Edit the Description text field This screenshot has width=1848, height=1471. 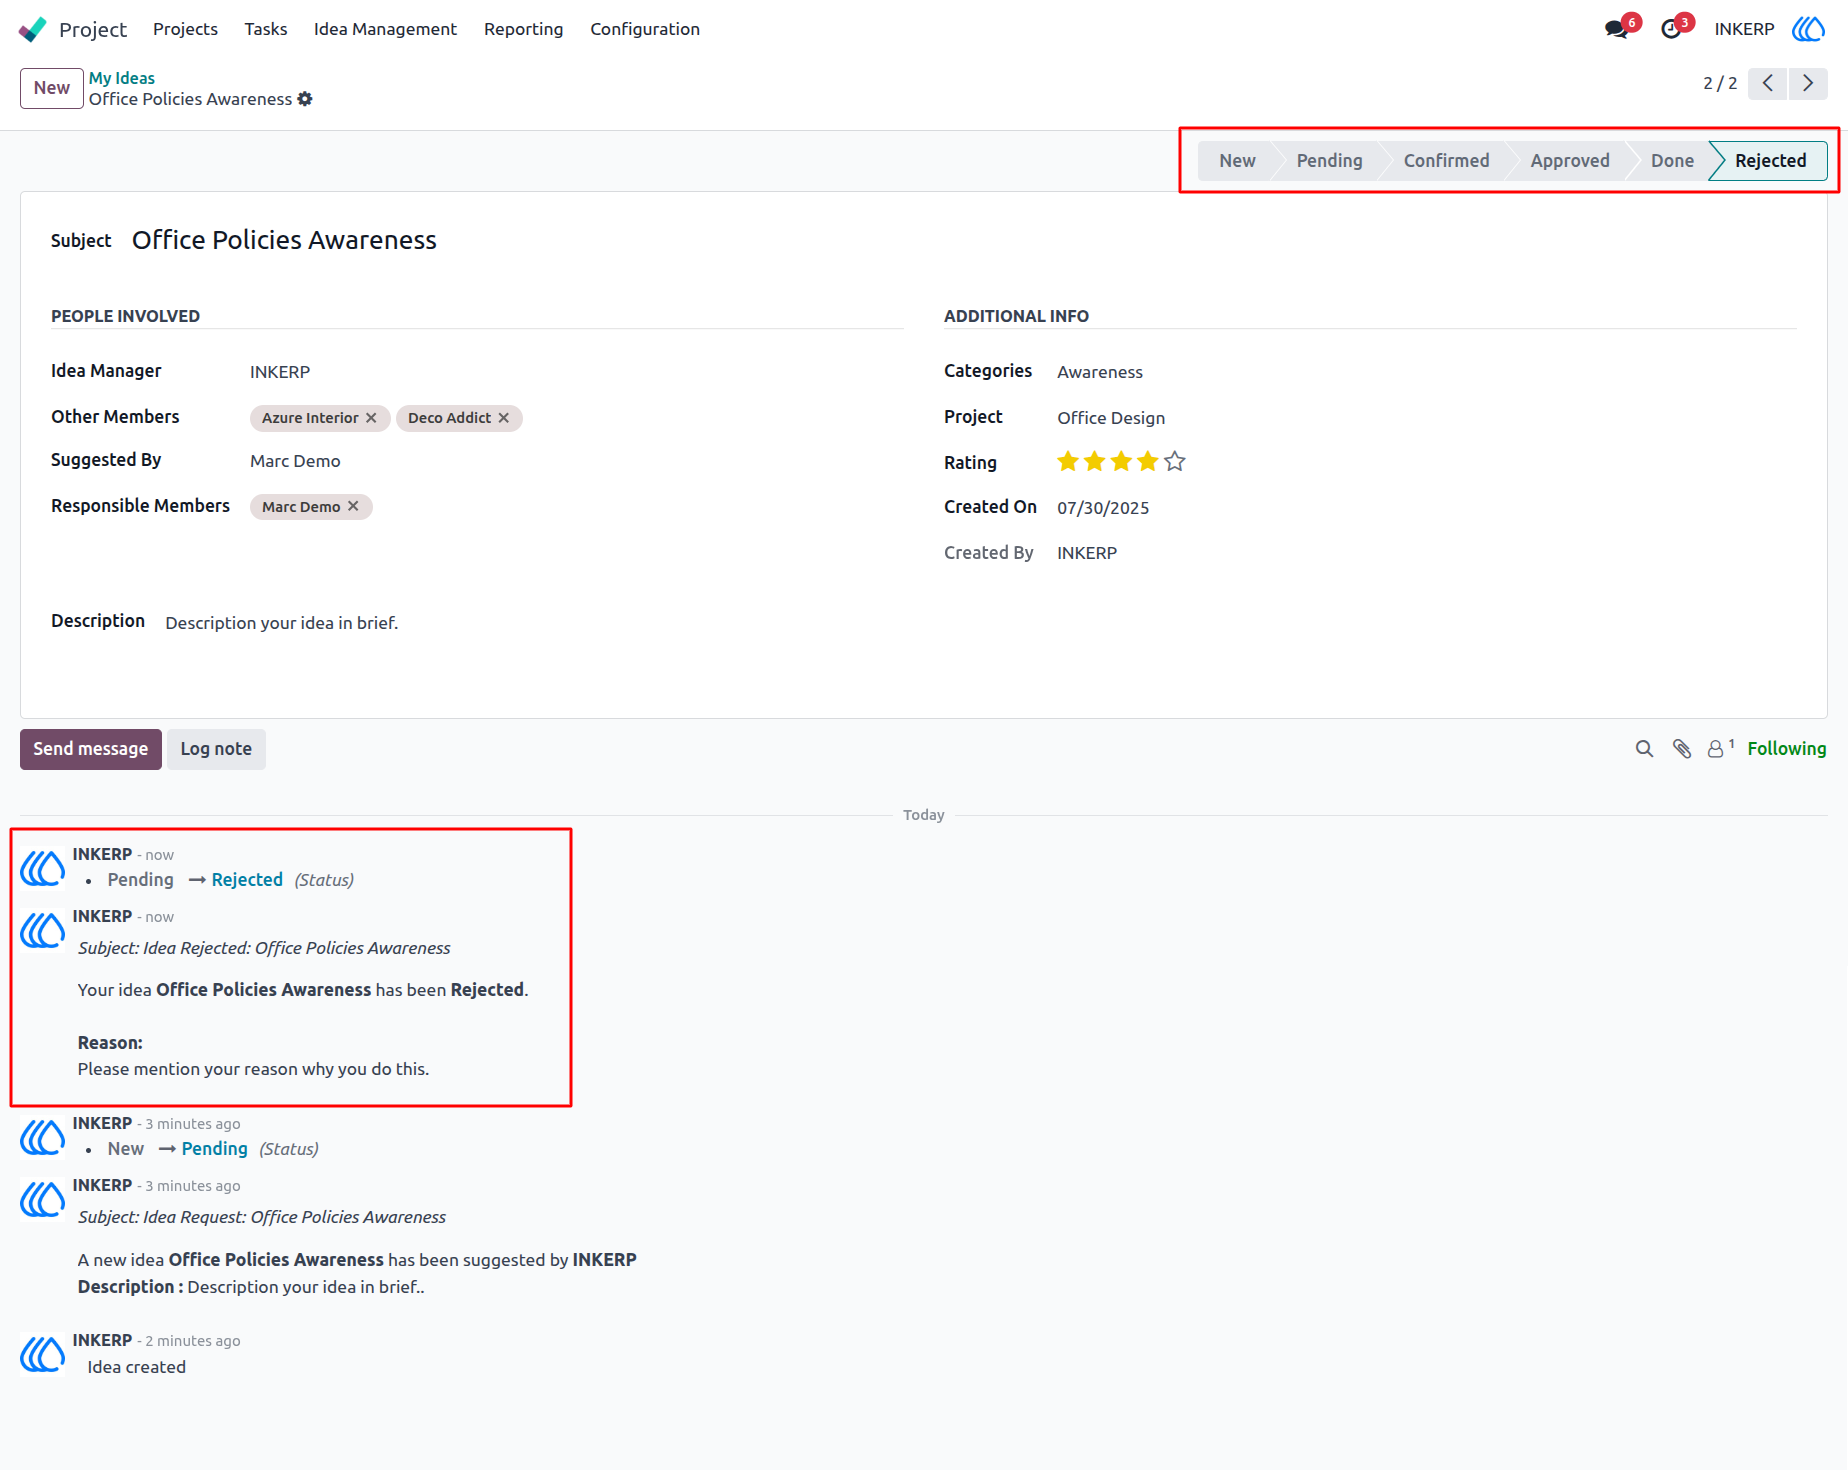pos(282,623)
